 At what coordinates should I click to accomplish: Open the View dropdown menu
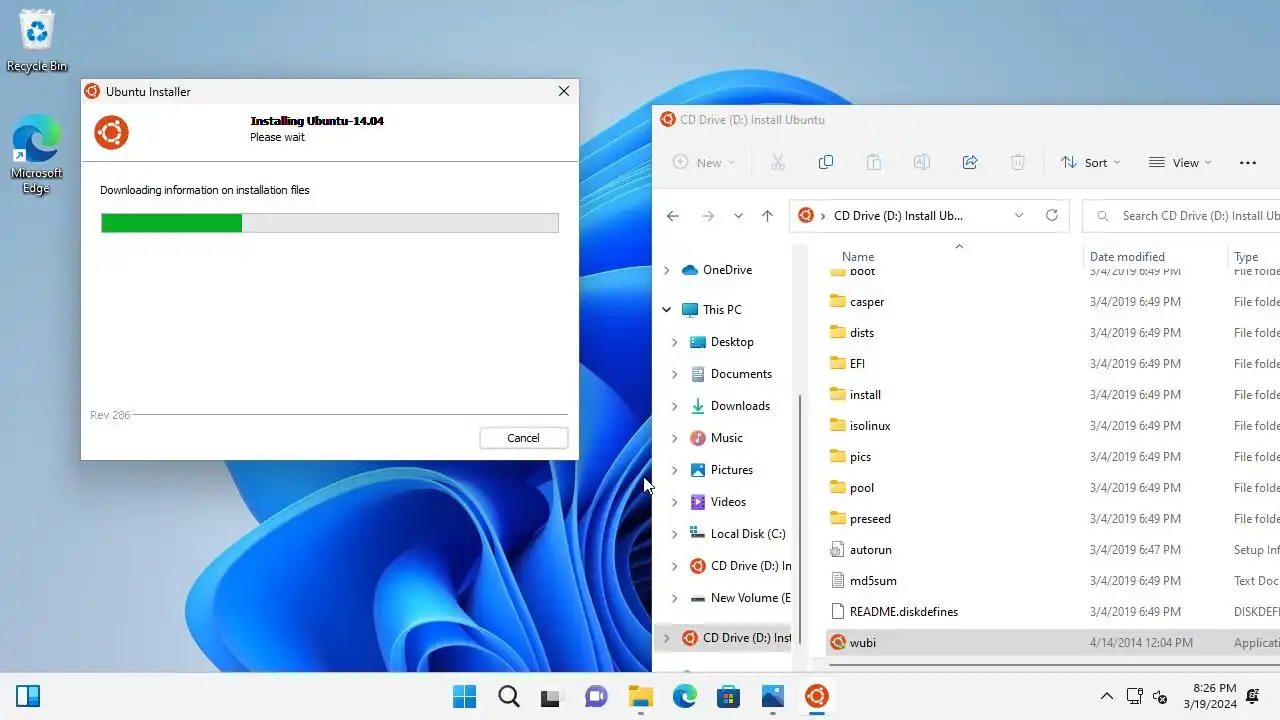pyautogui.click(x=1179, y=162)
